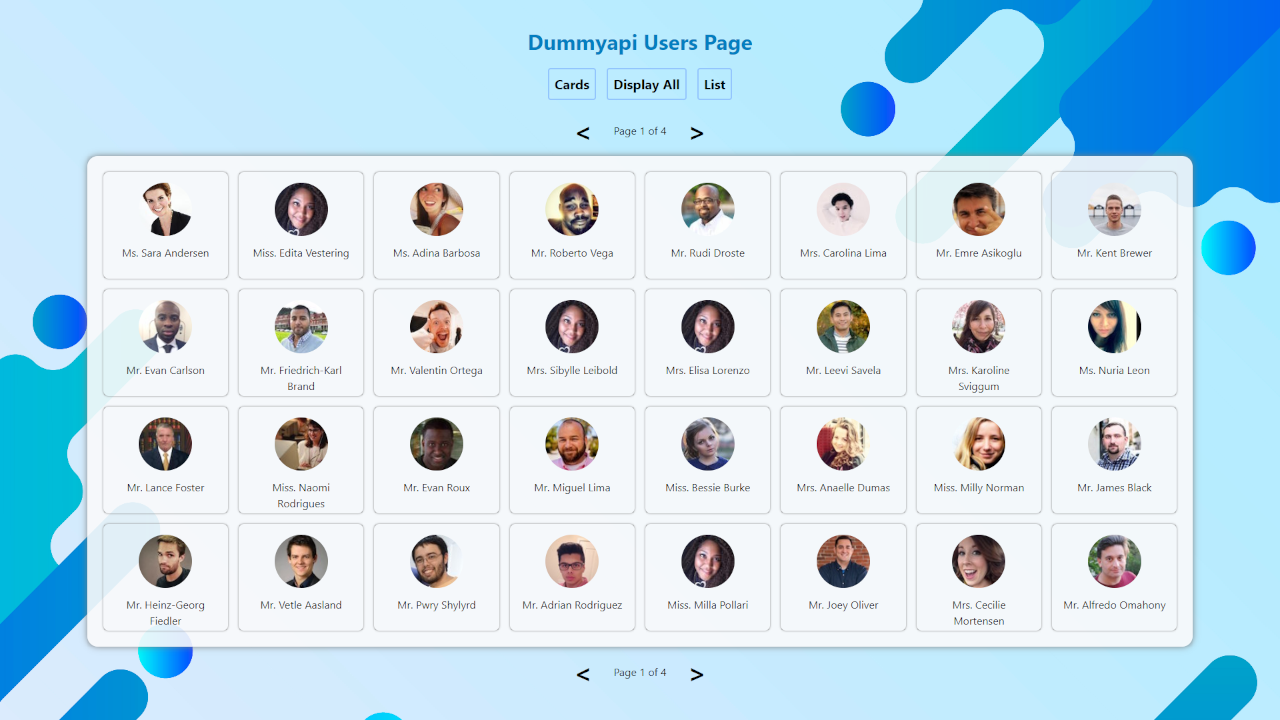Select Mr. Roberto Vega's profile picture

[x=572, y=209]
